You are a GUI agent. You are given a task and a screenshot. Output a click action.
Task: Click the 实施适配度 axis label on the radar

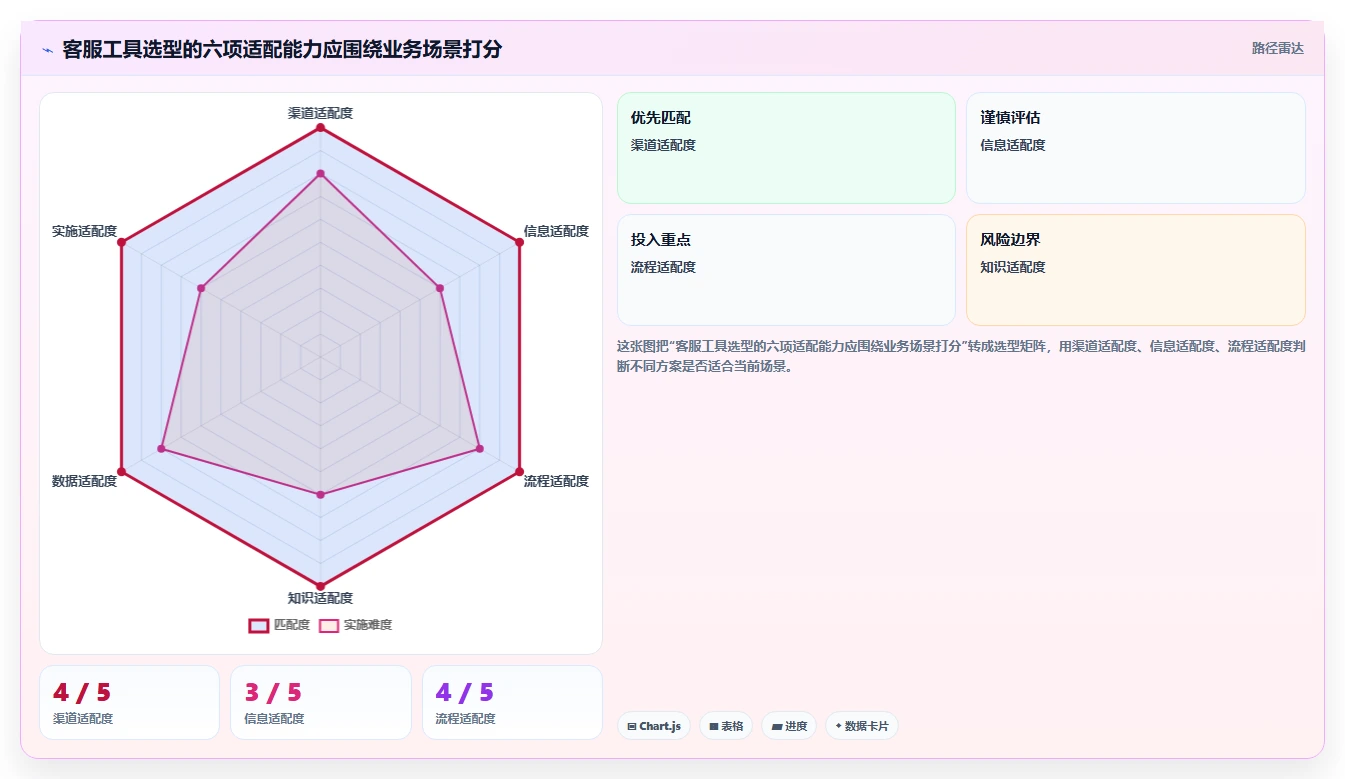click(84, 231)
